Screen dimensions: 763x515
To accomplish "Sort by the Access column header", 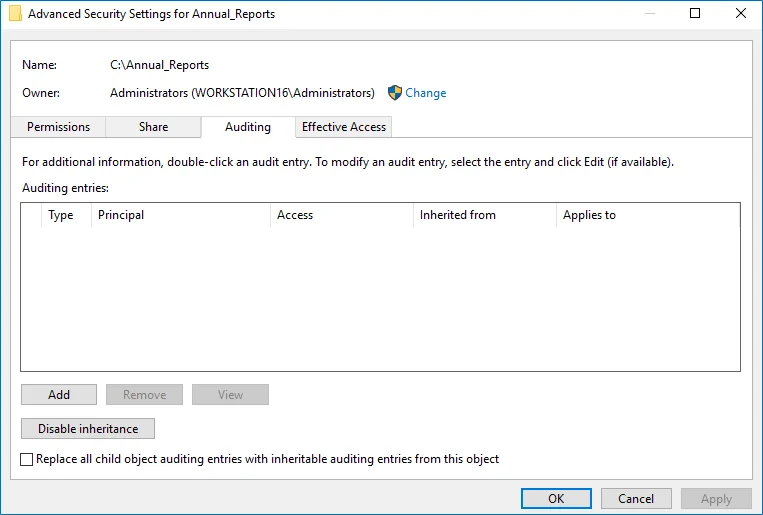I will [x=342, y=215].
